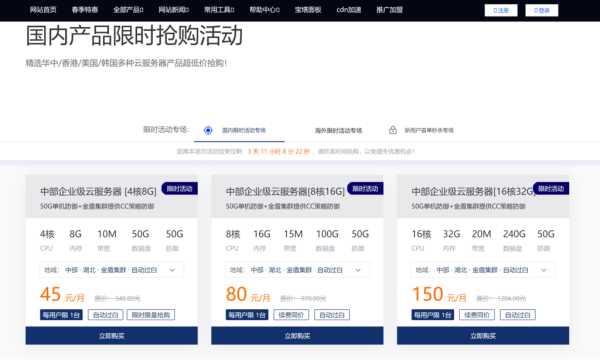This screenshot has height=360, width=600.
Task: Click the struck-through original price 1204.00元
Action: point(501,298)
